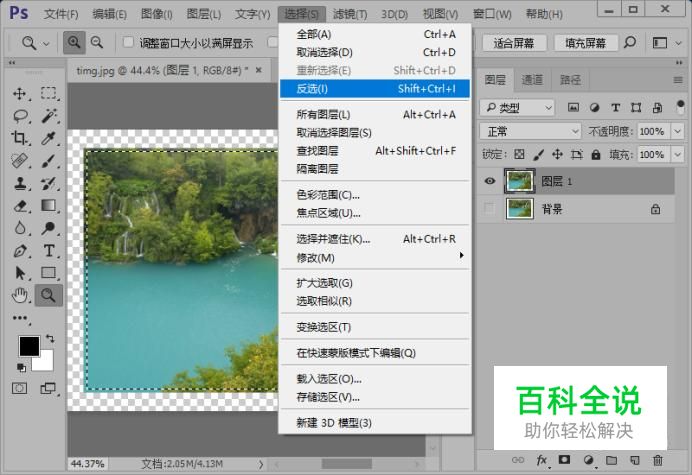Screen dimensions: 692x475
Task: Switch to the 路径 tab
Action: [570, 80]
